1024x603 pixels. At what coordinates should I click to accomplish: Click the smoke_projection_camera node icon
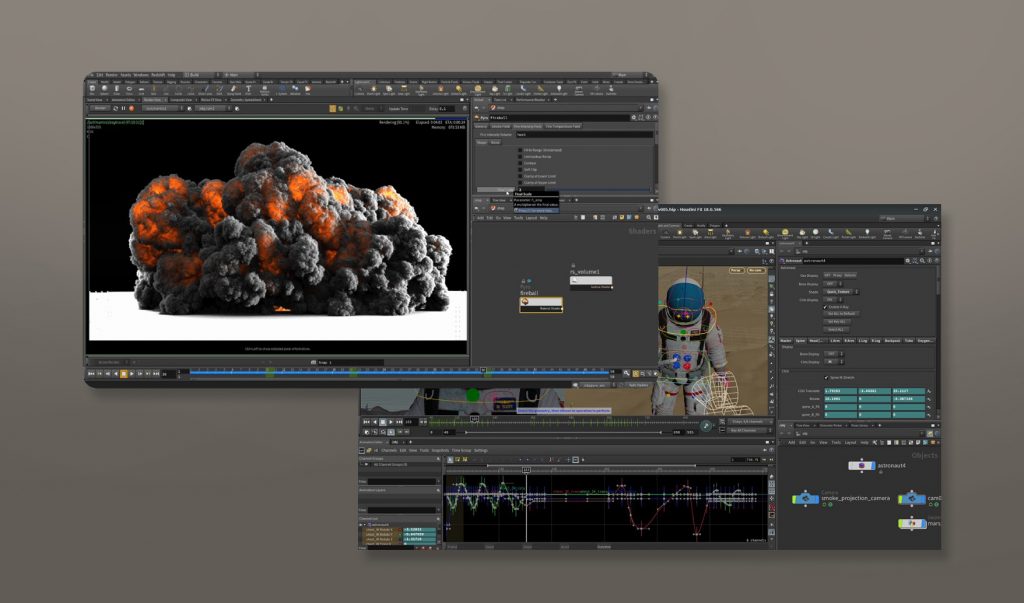tap(805, 498)
